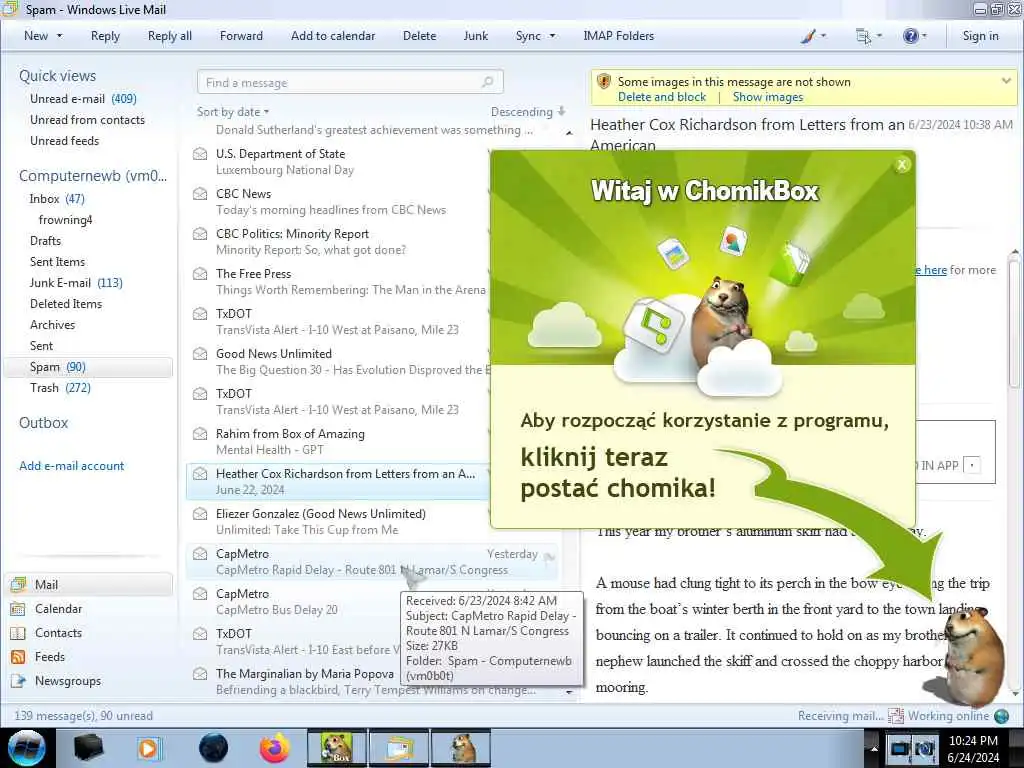Click the envelope icon for U.S. Department of State
This screenshot has width=1024, height=768.
click(x=200, y=154)
